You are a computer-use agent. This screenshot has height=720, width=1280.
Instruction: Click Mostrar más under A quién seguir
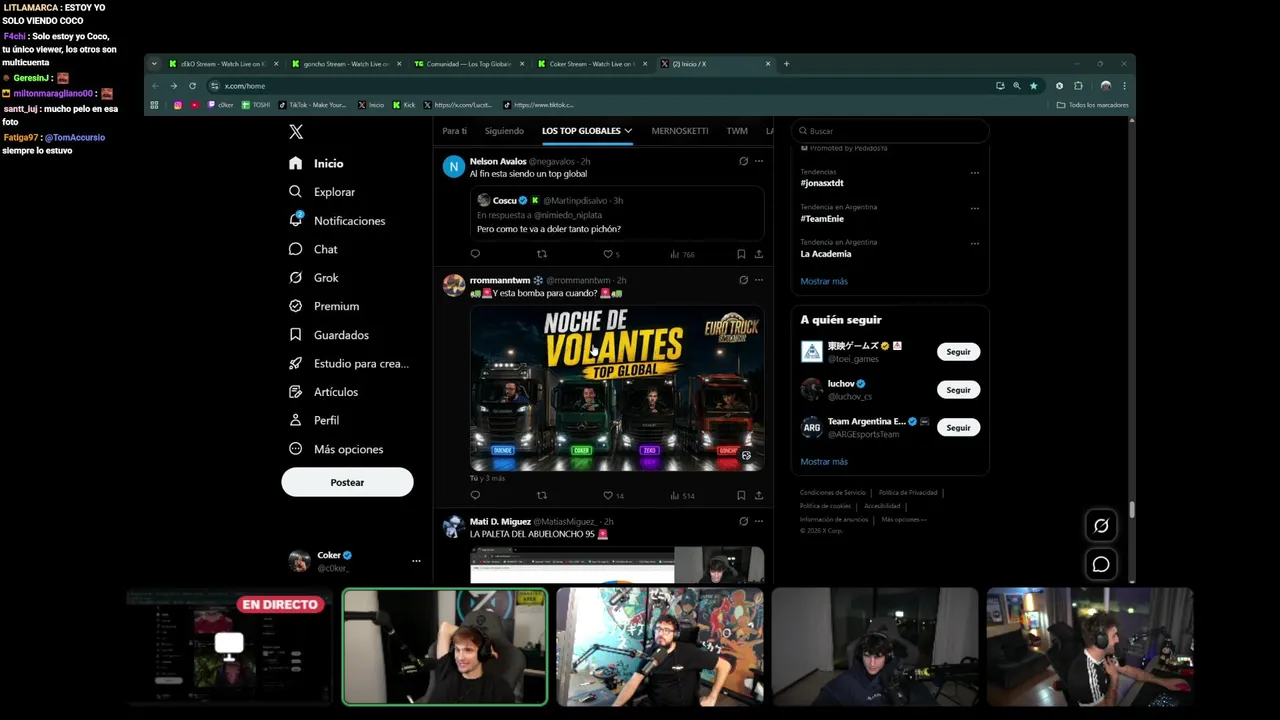pos(824,462)
